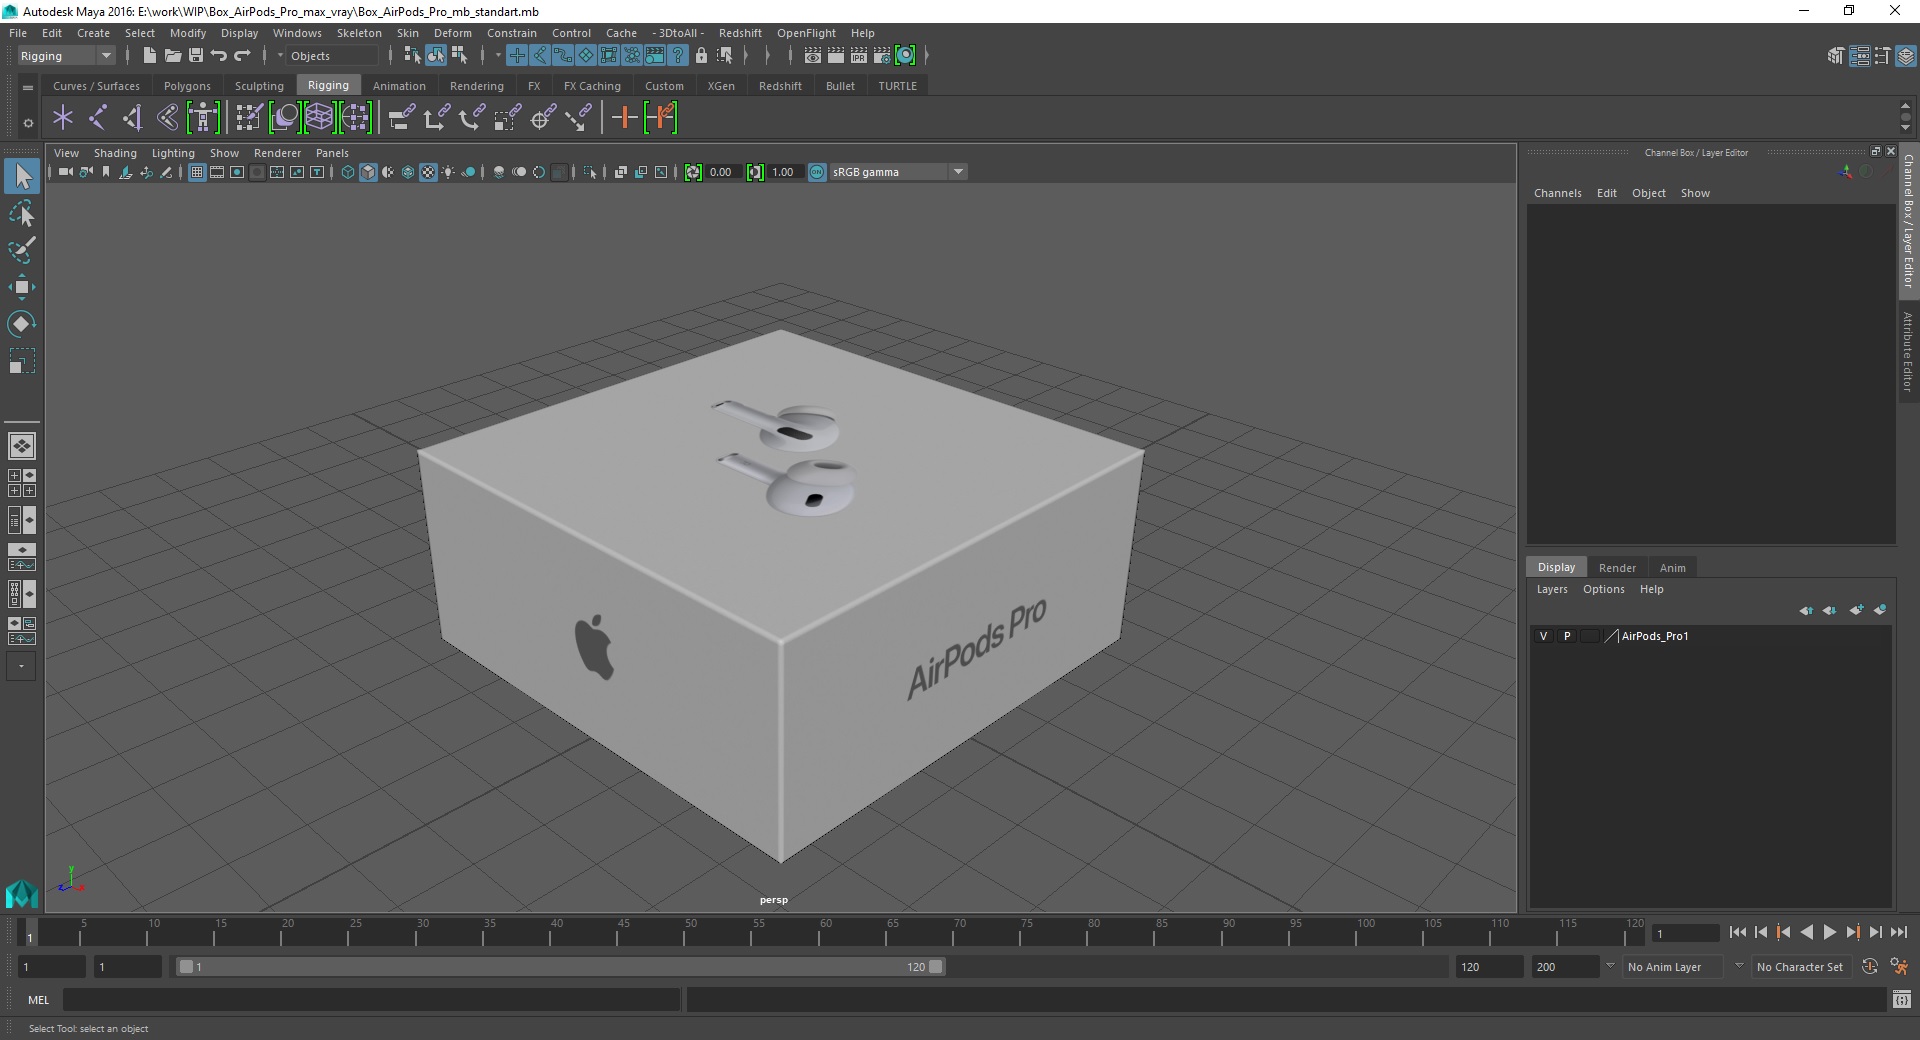Viewport: 1920px width, 1040px height.
Task: Toggle visibility V of AirPods_Pro1 layer
Action: click(x=1543, y=636)
